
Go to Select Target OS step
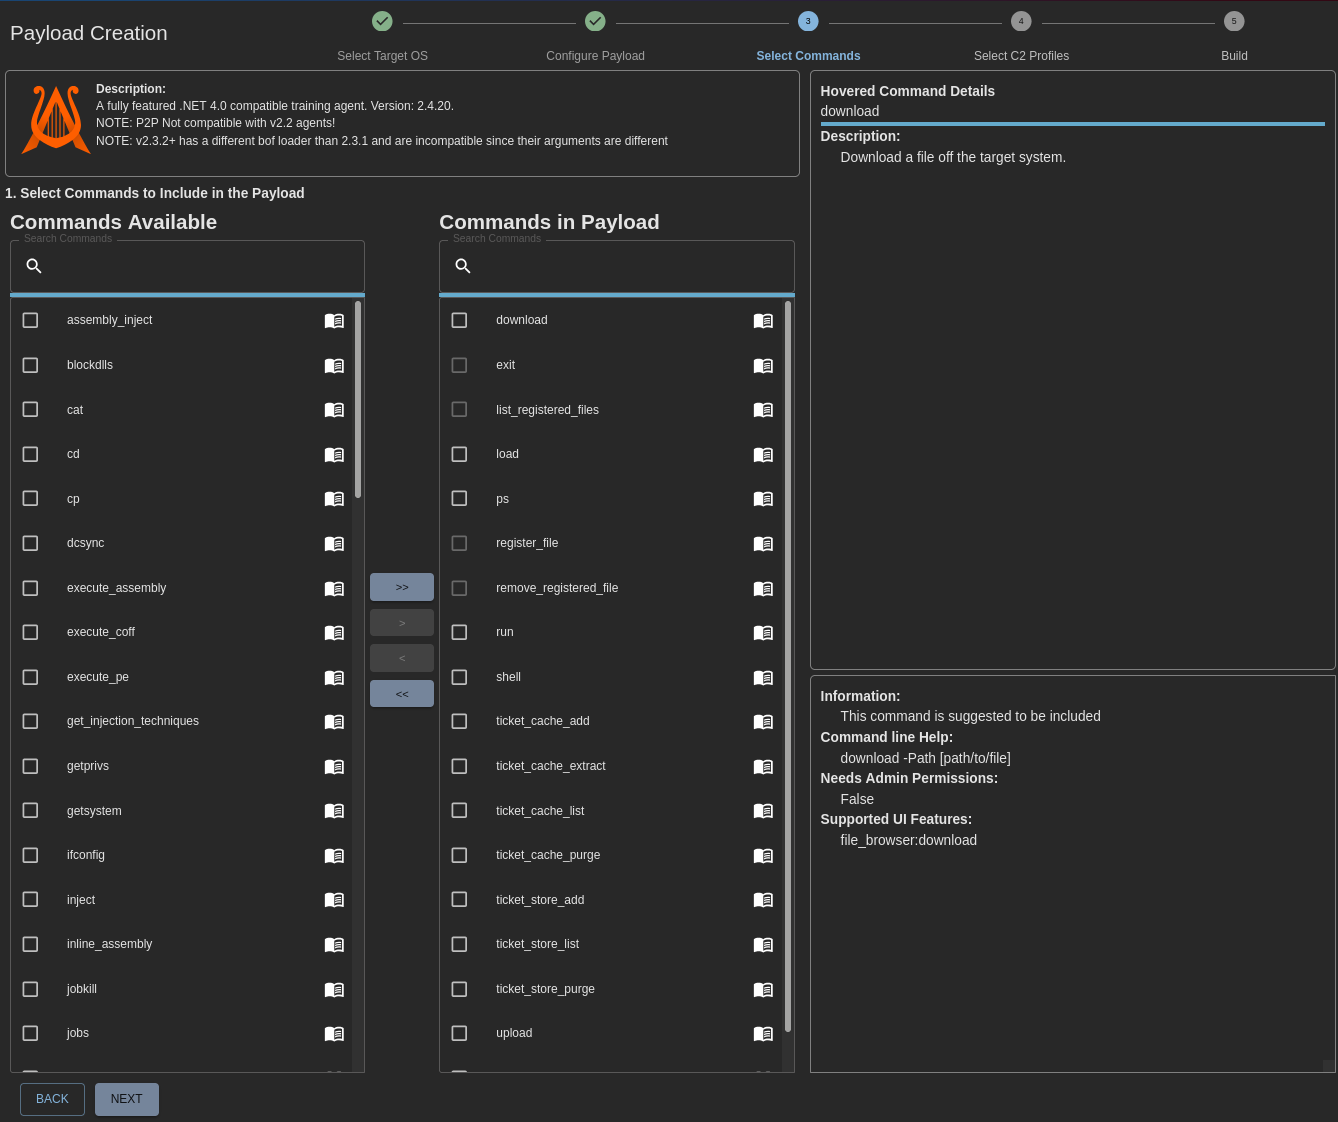pyautogui.click(x=382, y=36)
